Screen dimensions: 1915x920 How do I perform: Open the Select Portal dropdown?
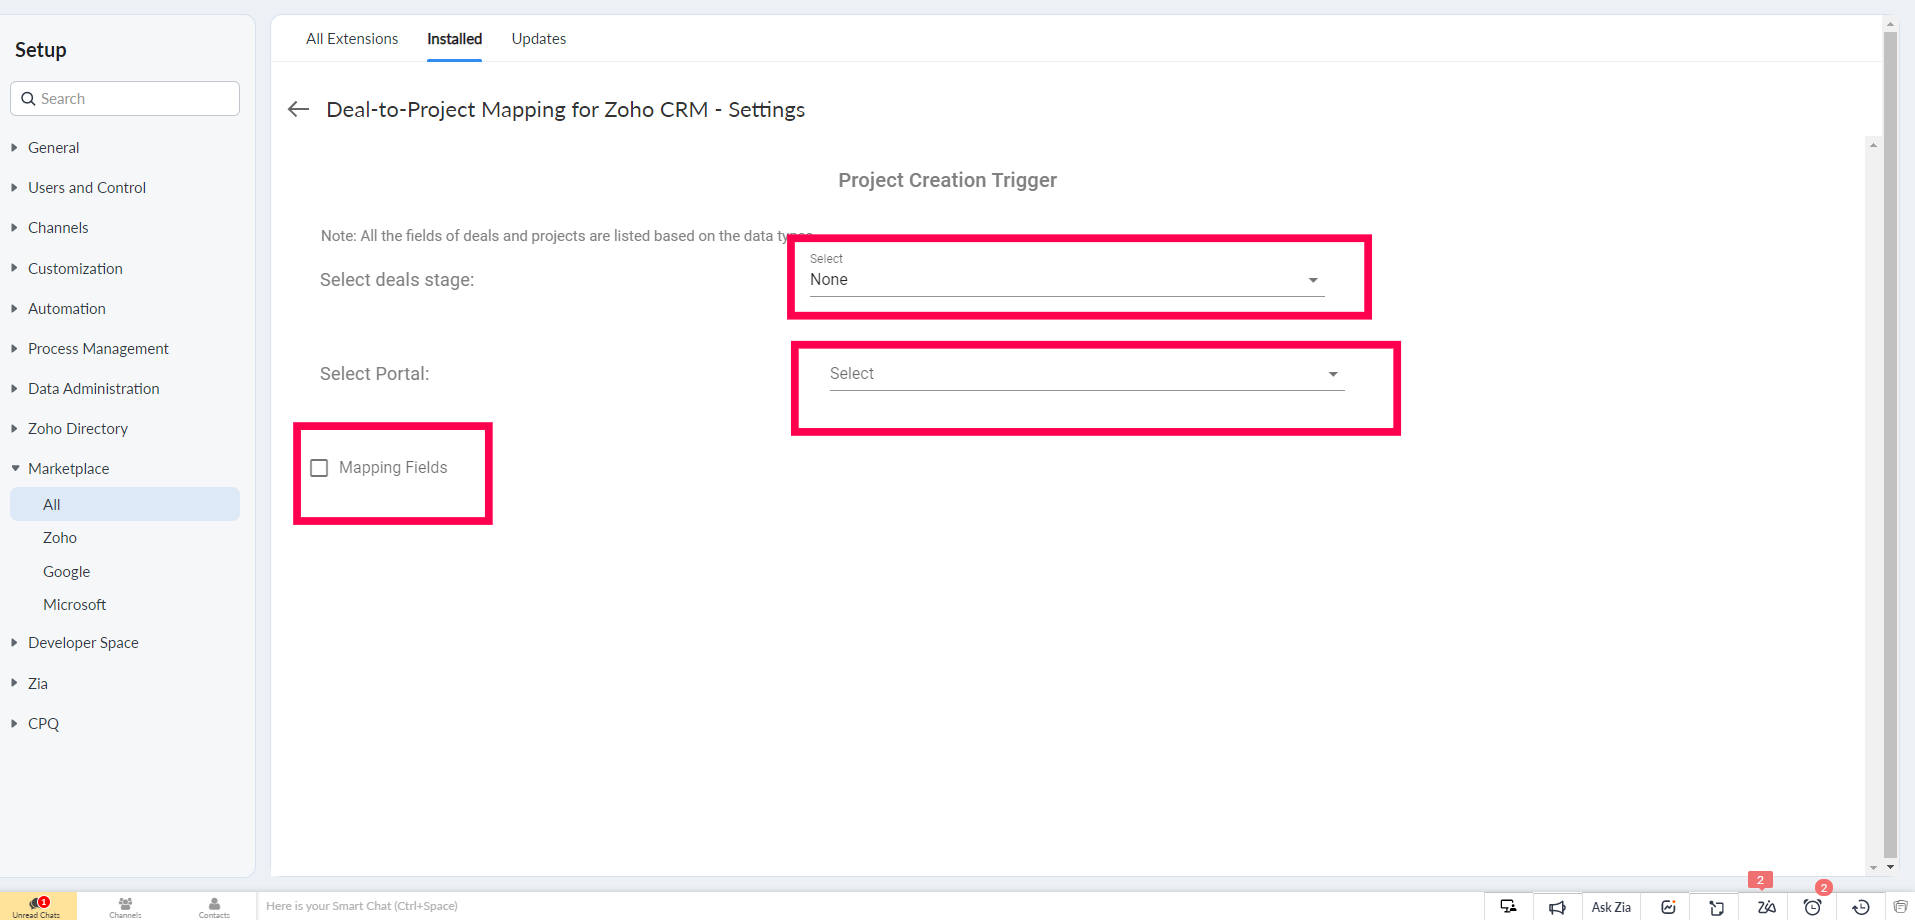1086,374
